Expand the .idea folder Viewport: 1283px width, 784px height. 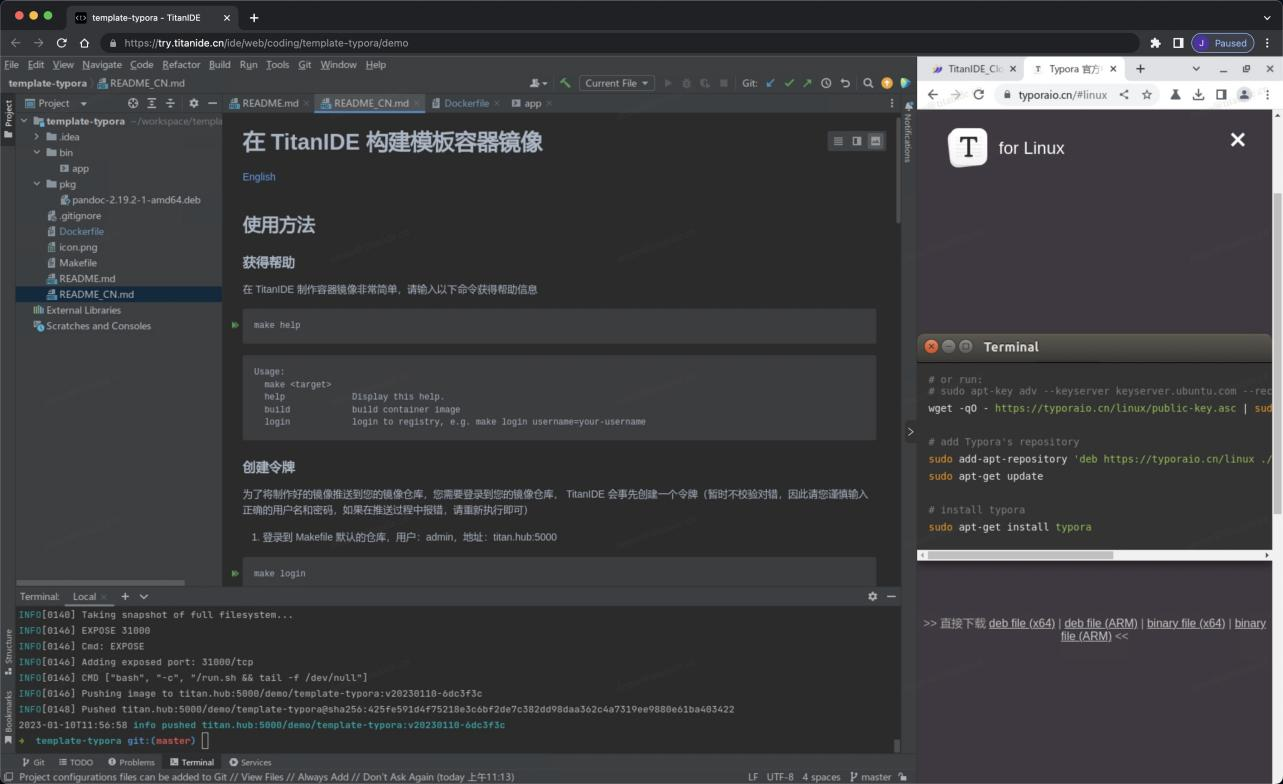[x=37, y=137]
